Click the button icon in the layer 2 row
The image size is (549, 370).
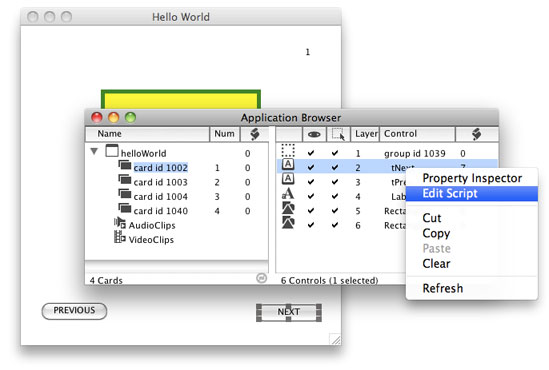point(288,164)
